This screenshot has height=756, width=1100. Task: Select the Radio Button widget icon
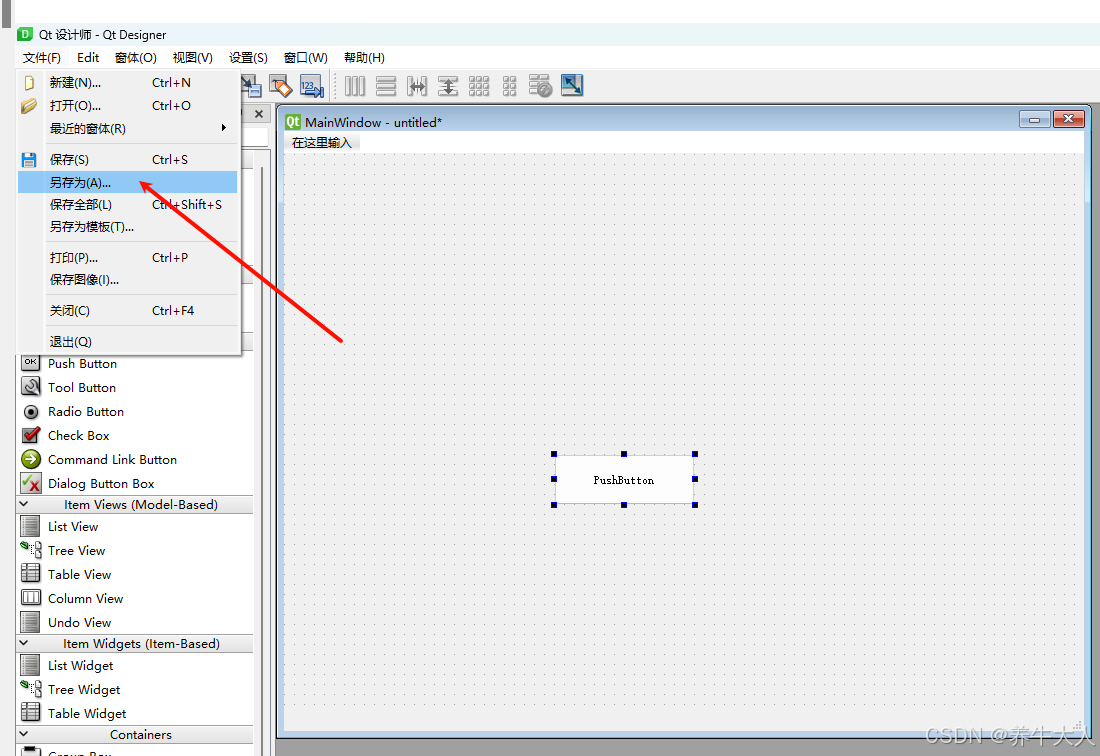tap(31, 412)
